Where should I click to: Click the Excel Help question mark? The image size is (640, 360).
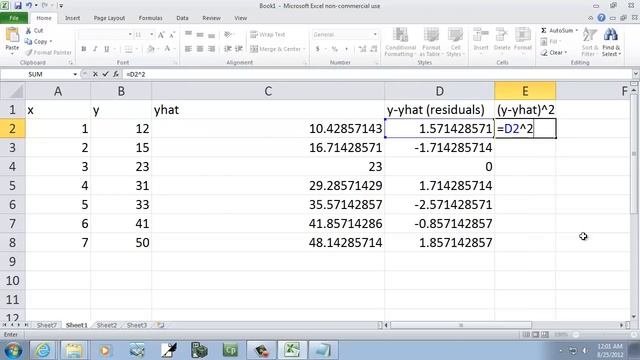(601, 18)
